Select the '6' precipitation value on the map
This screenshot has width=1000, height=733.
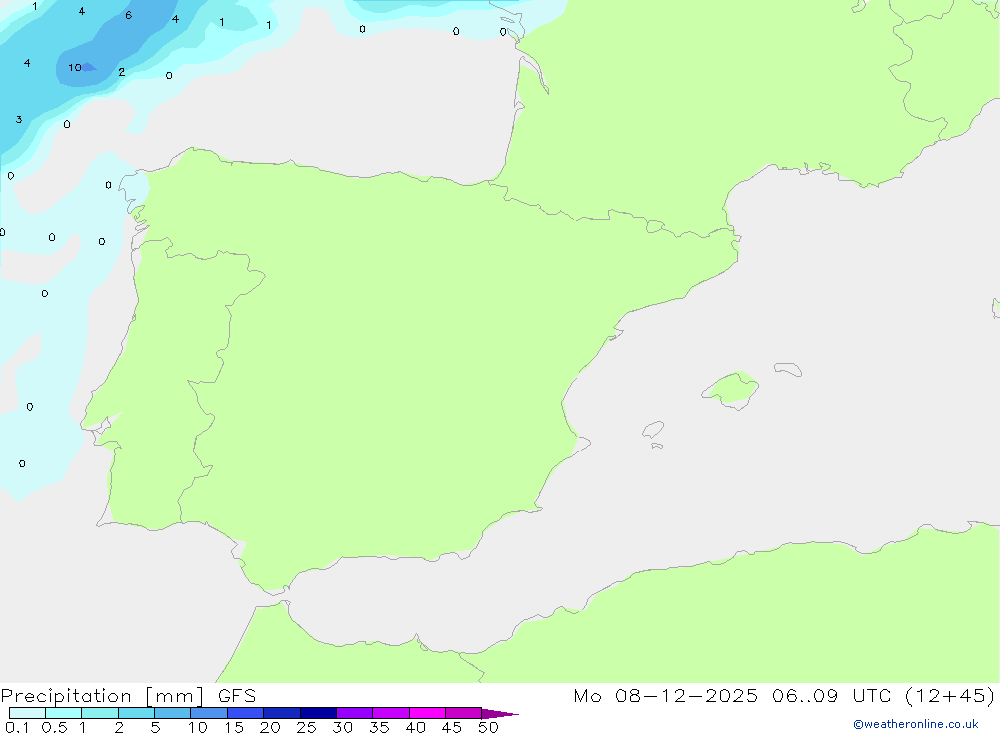tap(128, 15)
